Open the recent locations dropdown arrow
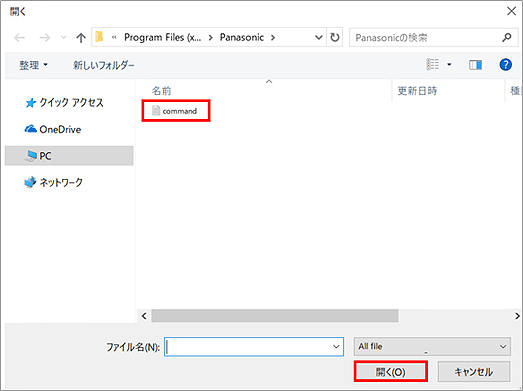523x391 pixels. click(64, 38)
